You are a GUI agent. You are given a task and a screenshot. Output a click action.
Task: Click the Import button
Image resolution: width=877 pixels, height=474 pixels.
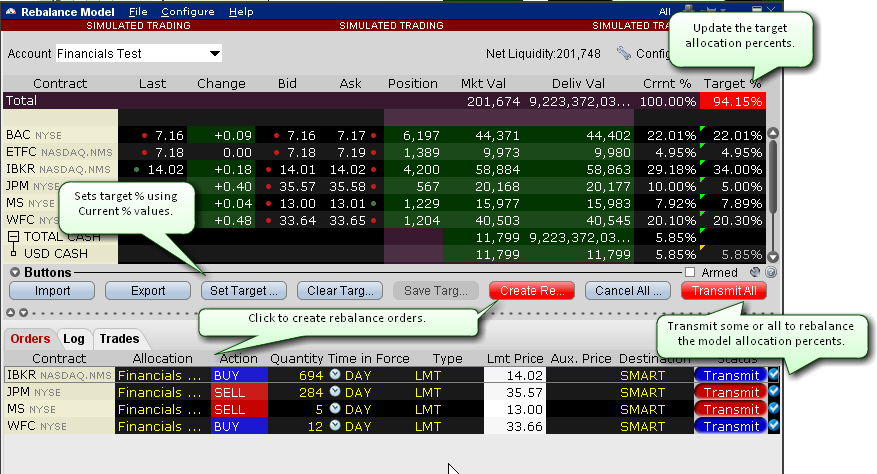[52, 291]
